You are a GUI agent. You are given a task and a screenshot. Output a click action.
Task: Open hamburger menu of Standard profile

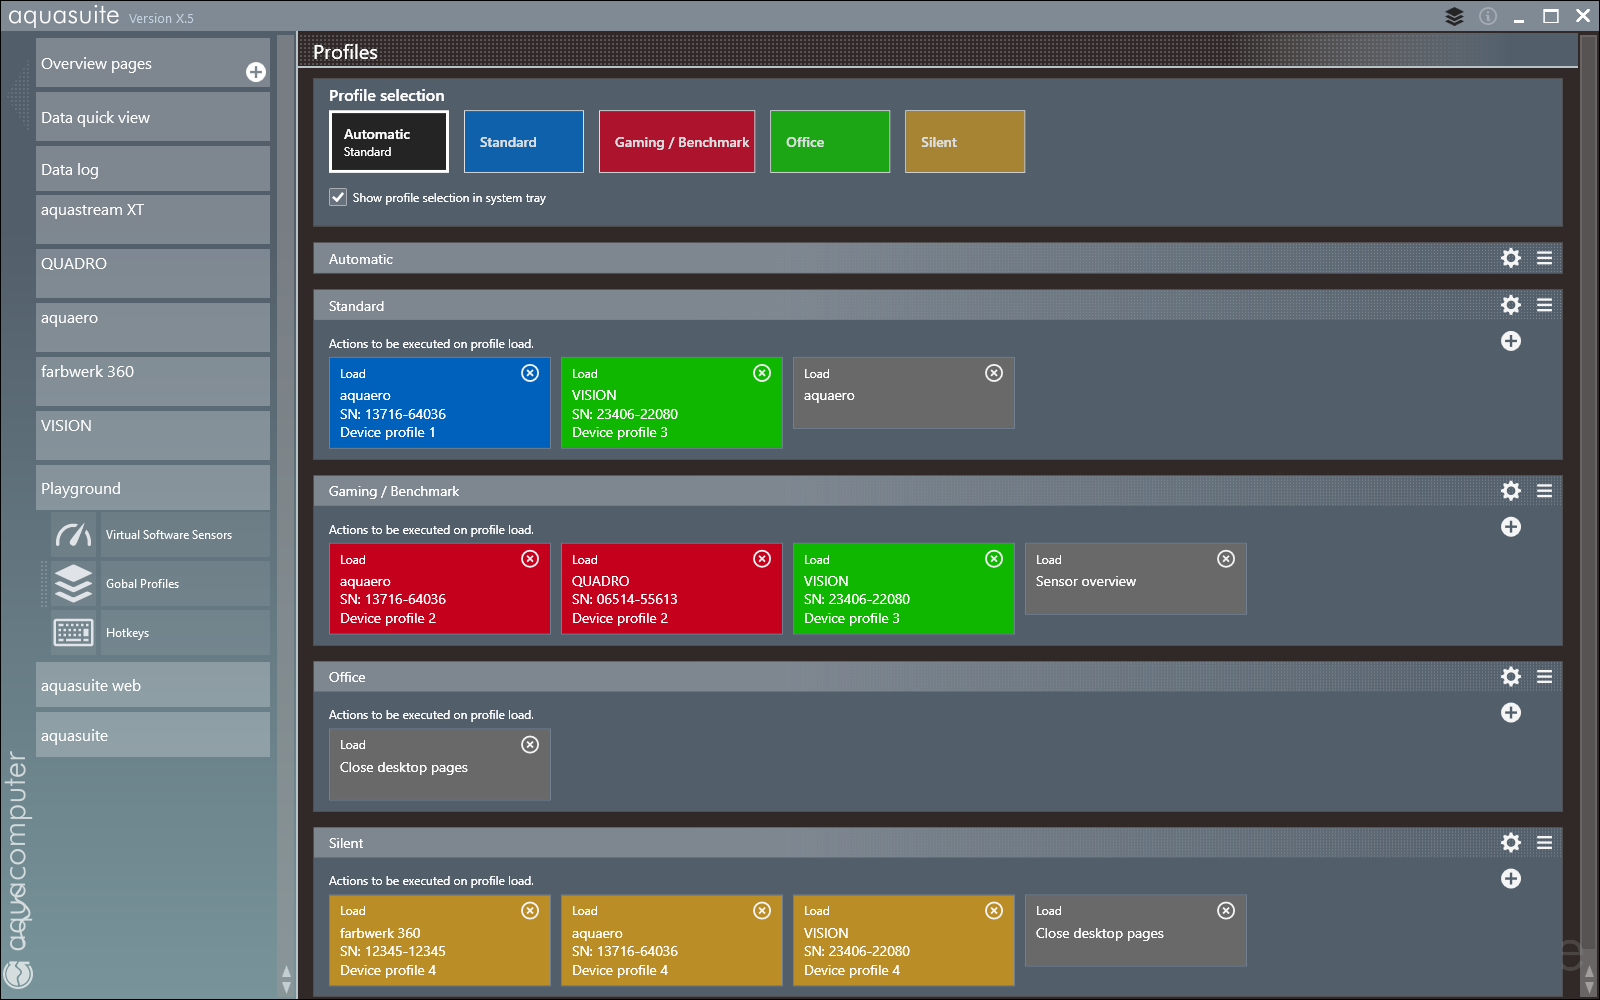1545,305
